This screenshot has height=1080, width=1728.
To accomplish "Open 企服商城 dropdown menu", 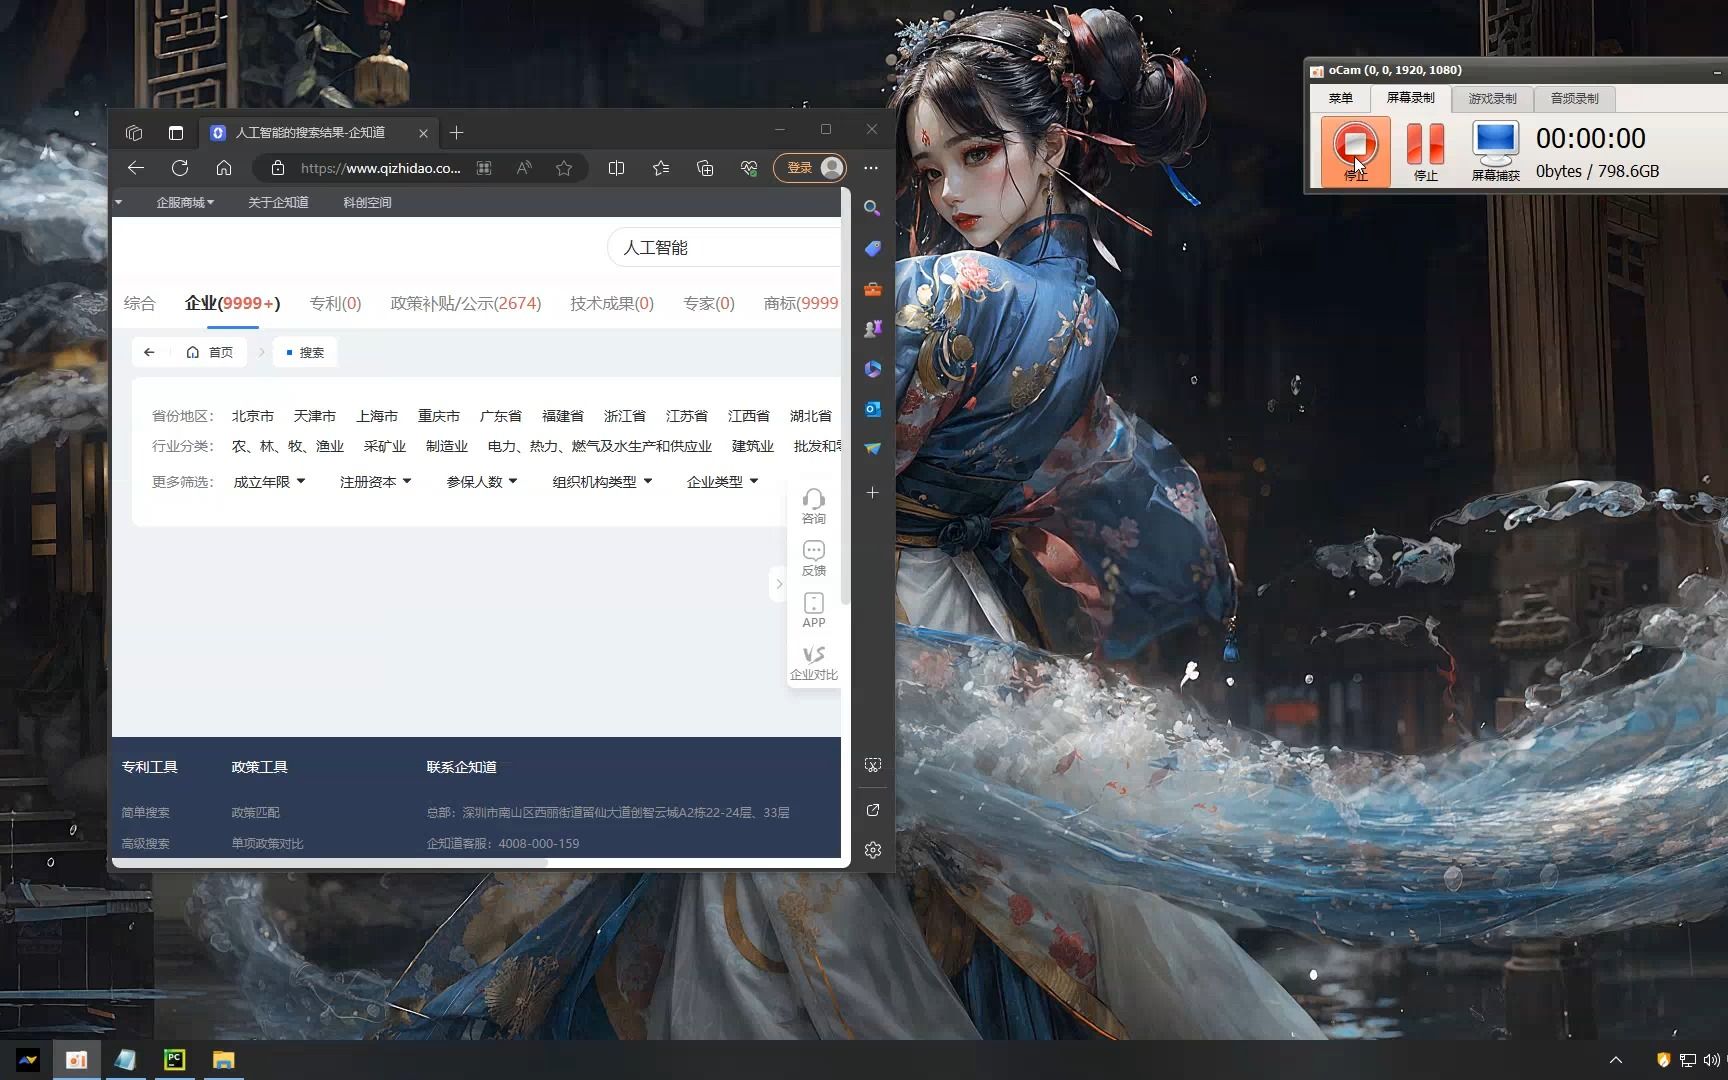I will coord(185,202).
